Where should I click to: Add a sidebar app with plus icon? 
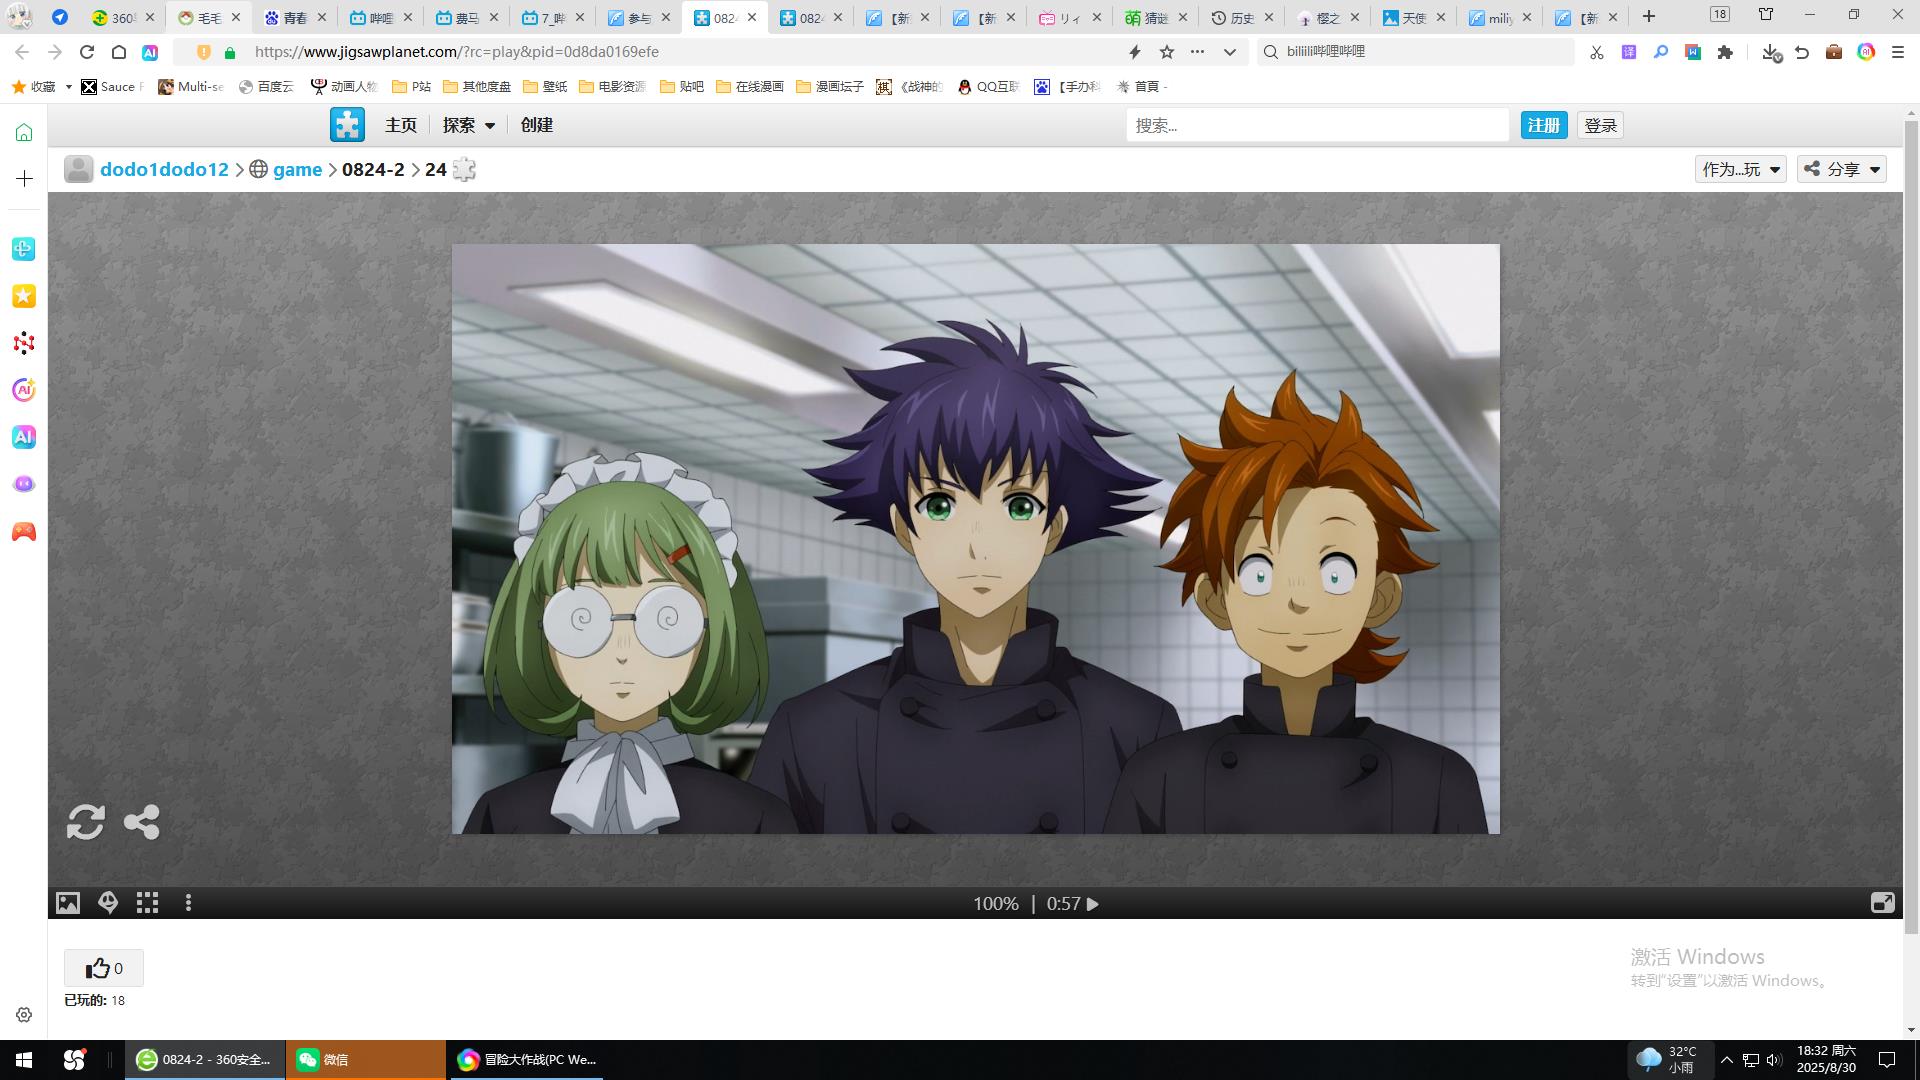point(24,178)
